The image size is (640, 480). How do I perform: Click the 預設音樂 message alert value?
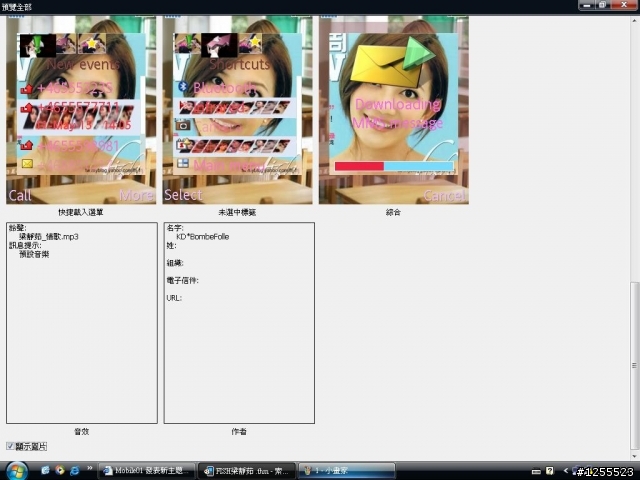(x=34, y=254)
